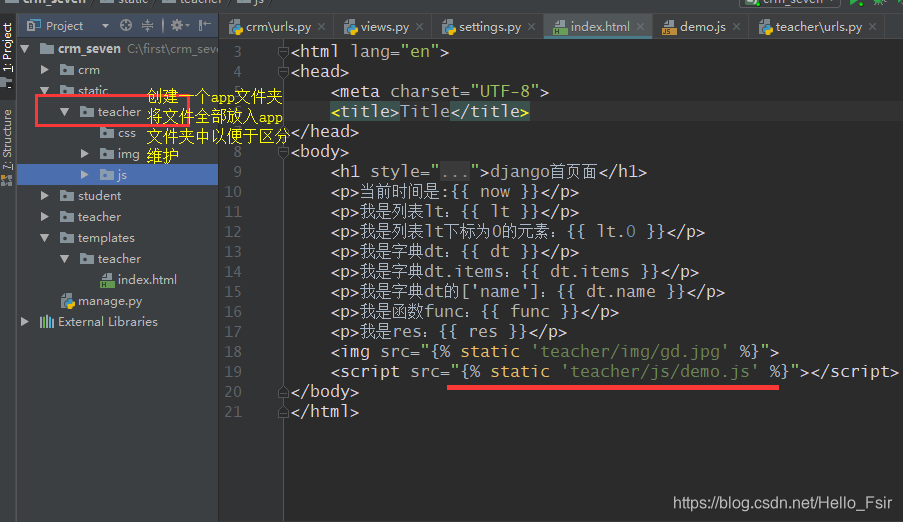Click line number 18 in the gutter
Viewport: 903px width, 522px height.
coord(233,351)
